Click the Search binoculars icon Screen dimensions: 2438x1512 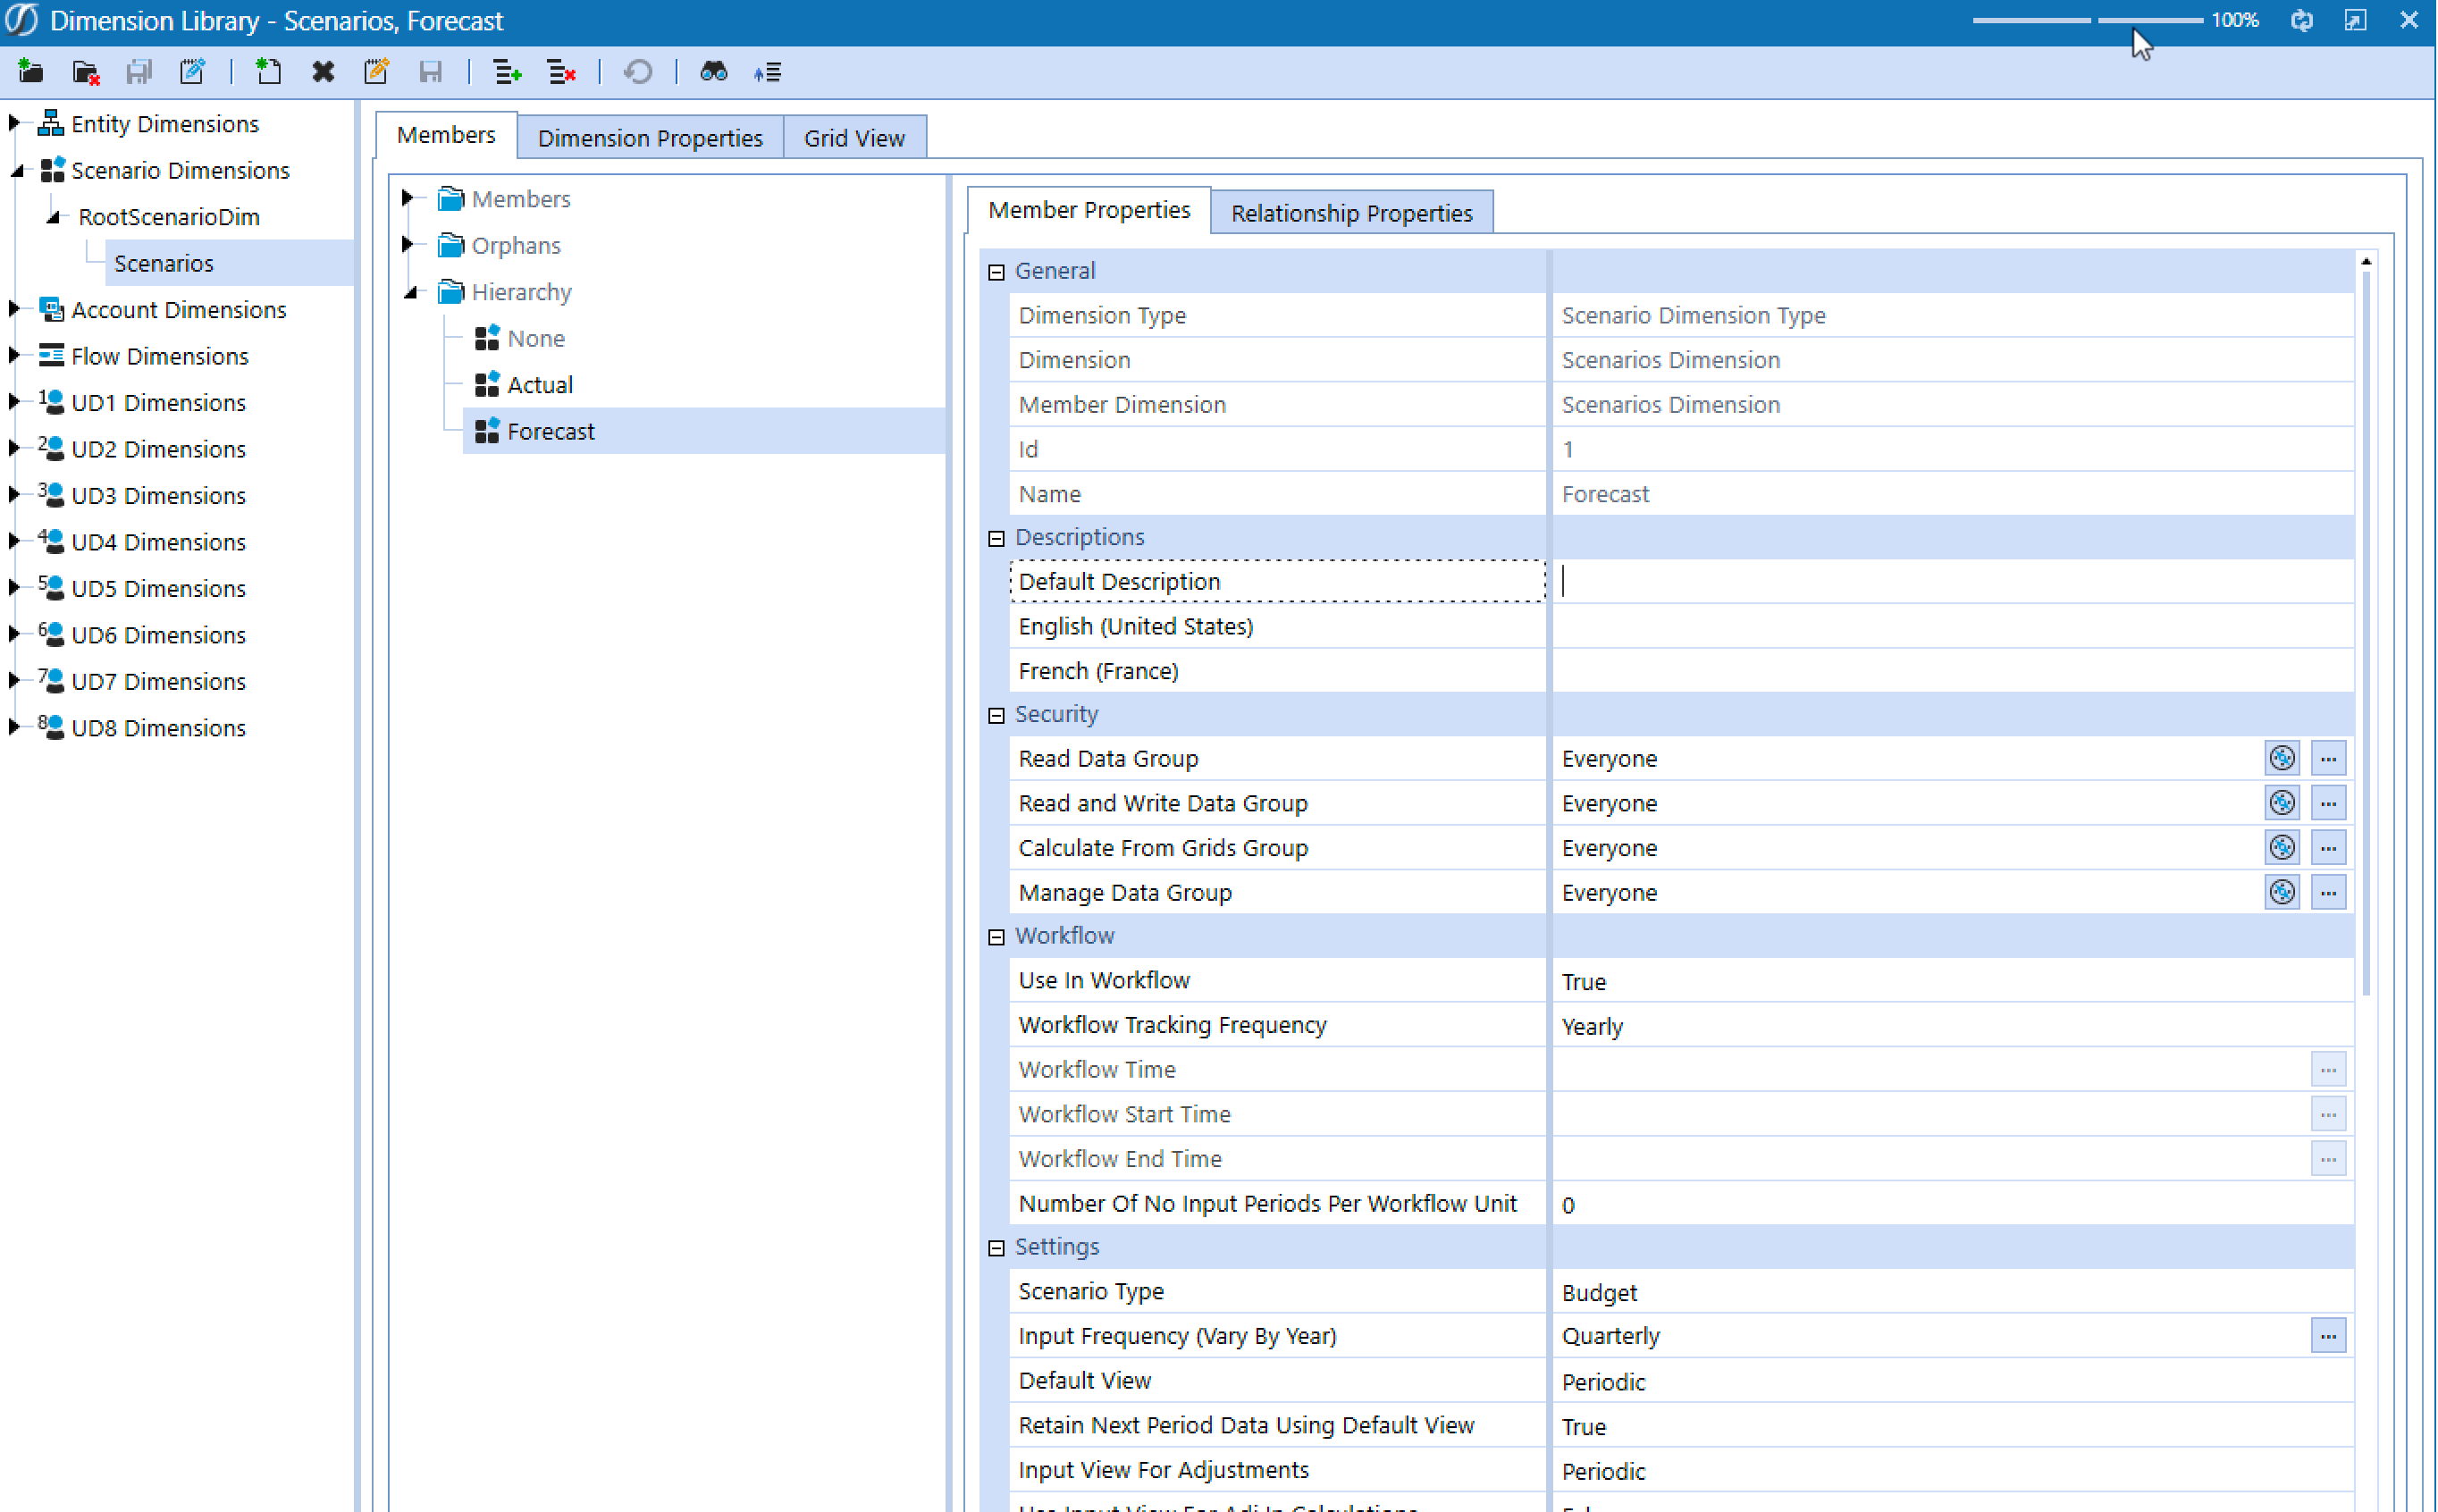tap(713, 72)
